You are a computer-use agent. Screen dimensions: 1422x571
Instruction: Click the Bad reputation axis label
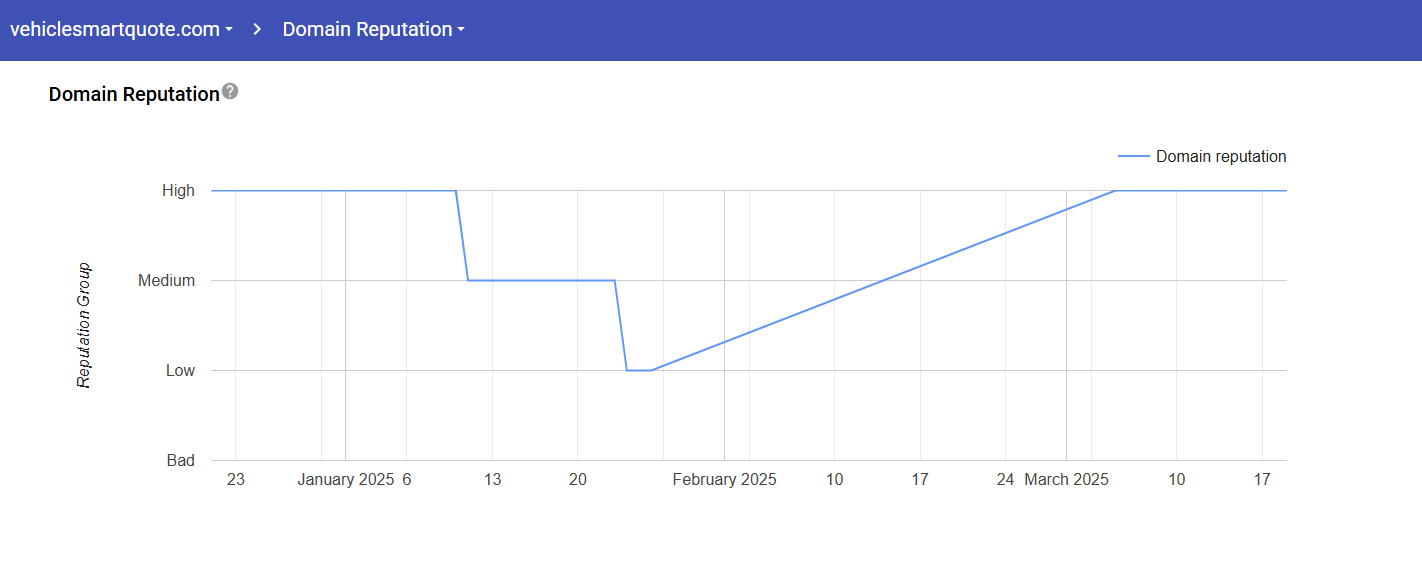click(180, 461)
